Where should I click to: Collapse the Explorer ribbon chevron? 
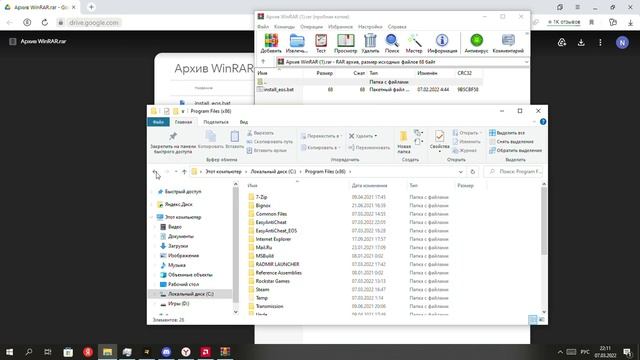(x=534, y=122)
